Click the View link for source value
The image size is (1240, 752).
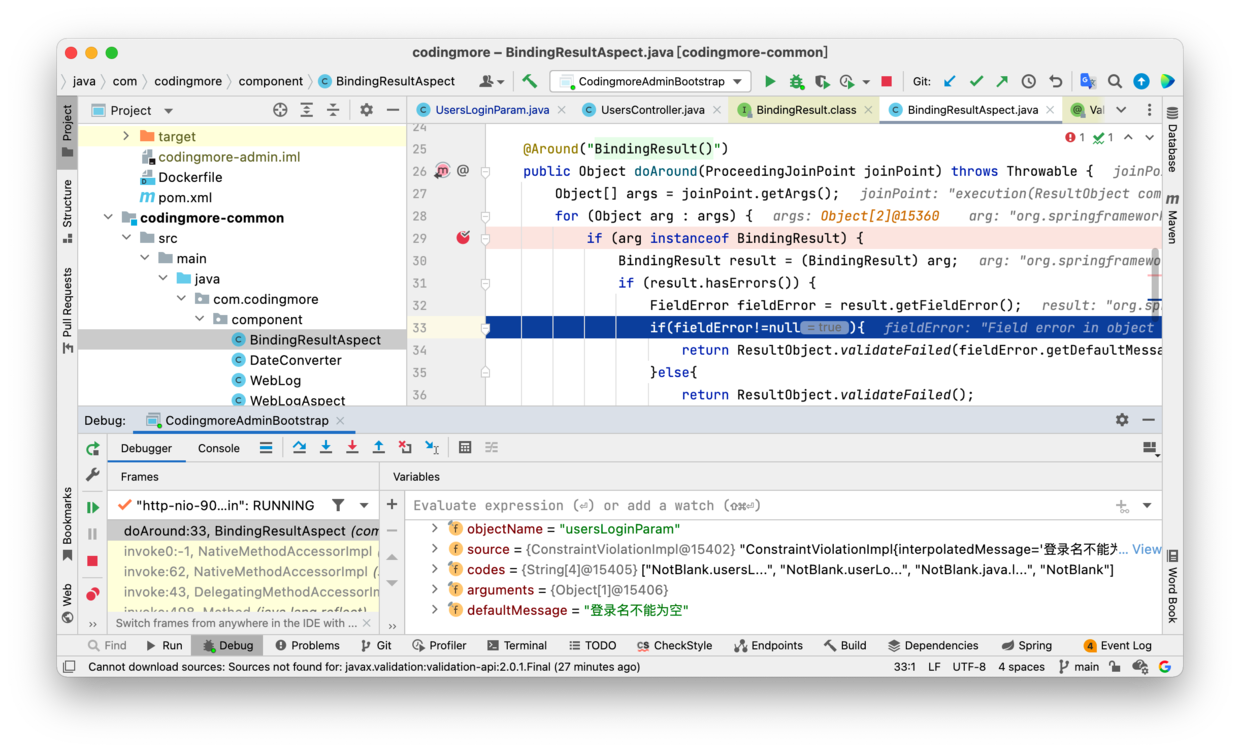(x=1146, y=549)
